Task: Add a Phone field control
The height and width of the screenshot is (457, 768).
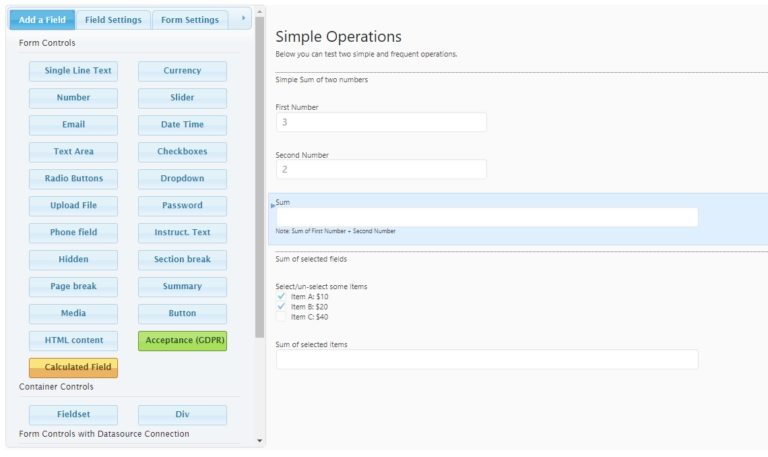Action: click(73, 233)
